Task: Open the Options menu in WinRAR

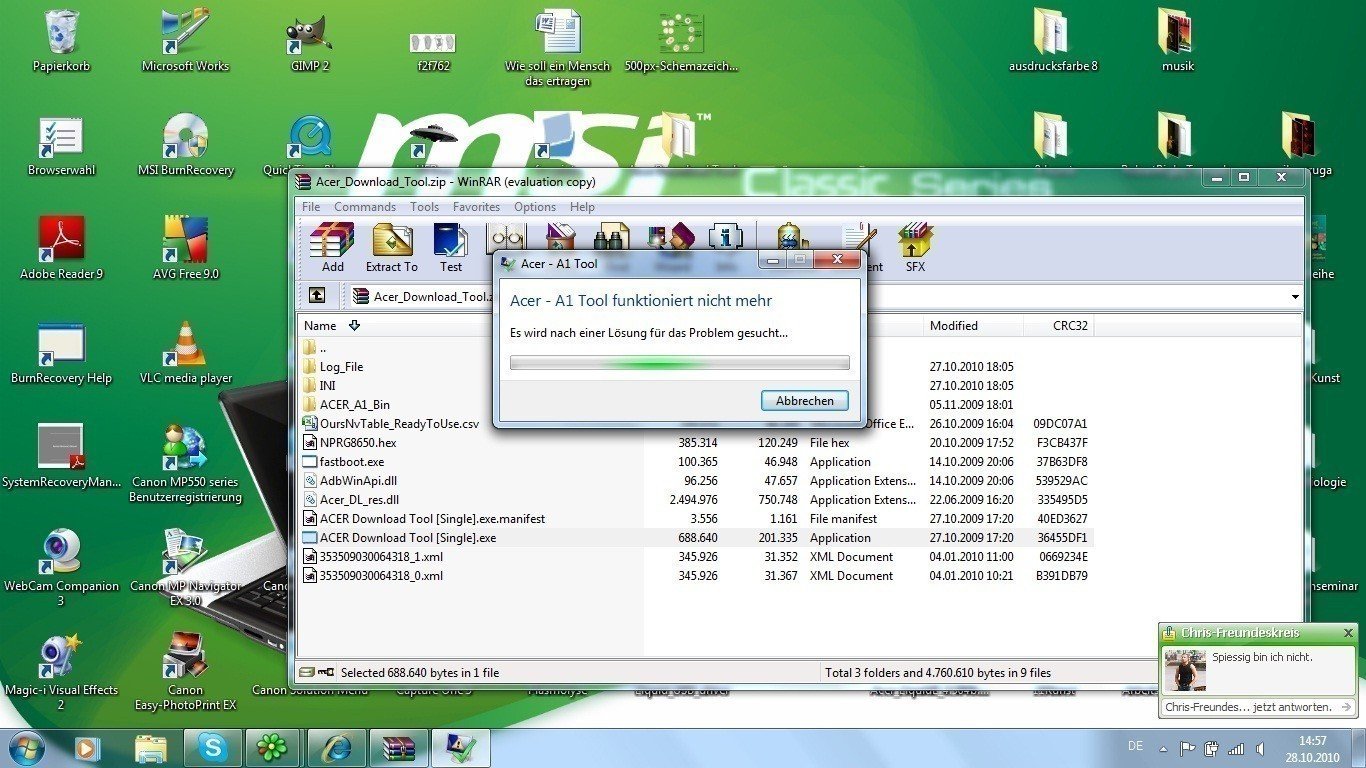Action: tap(535, 207)
